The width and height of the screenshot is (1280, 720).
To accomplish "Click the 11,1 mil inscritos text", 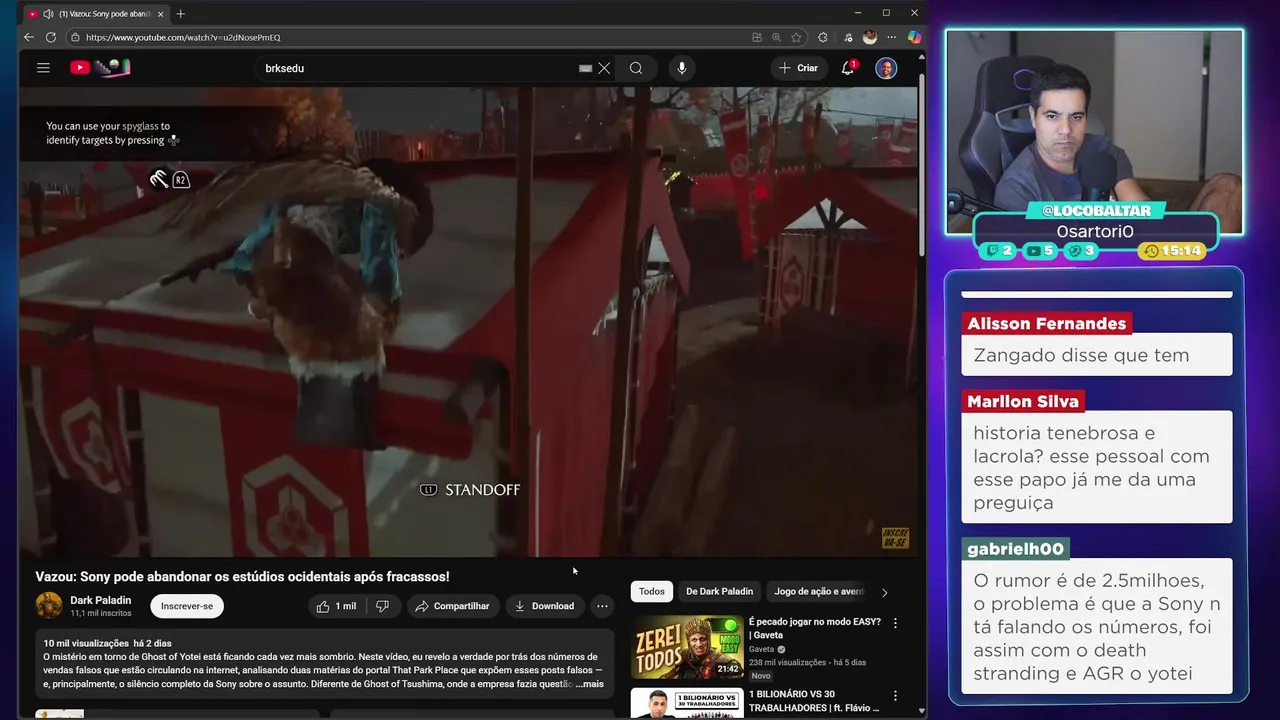I will [x=101, y=613].
